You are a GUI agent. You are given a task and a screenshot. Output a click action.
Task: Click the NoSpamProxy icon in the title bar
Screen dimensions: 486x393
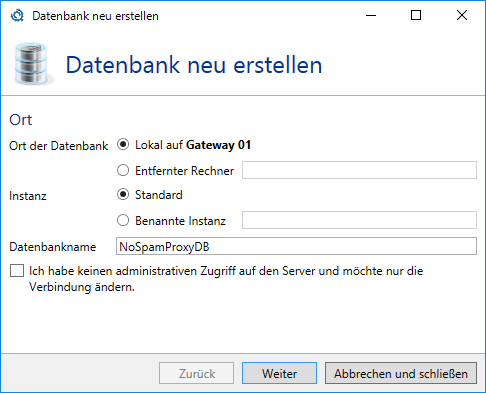[x=17, y=15]
